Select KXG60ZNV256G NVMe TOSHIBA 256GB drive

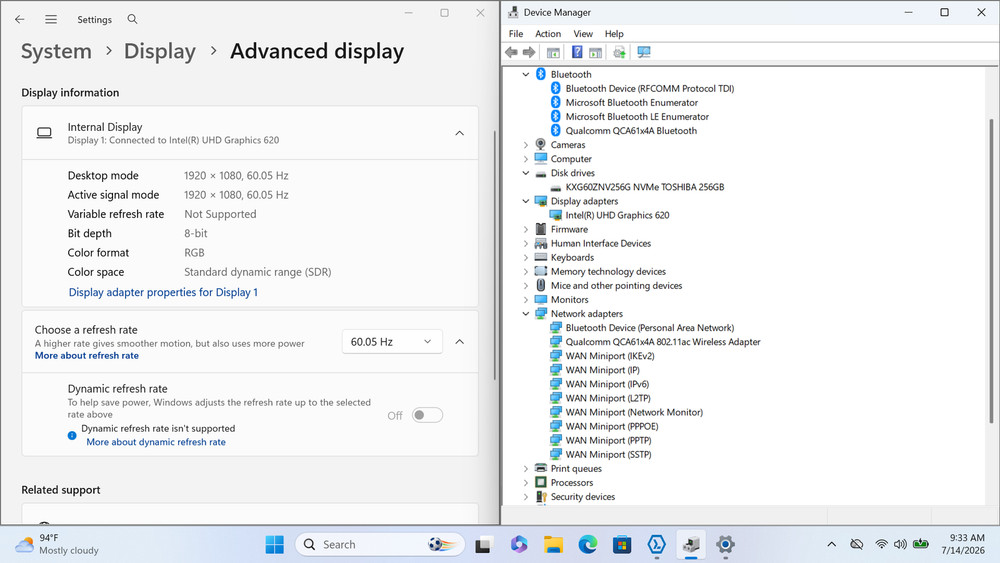click(645, 187)
